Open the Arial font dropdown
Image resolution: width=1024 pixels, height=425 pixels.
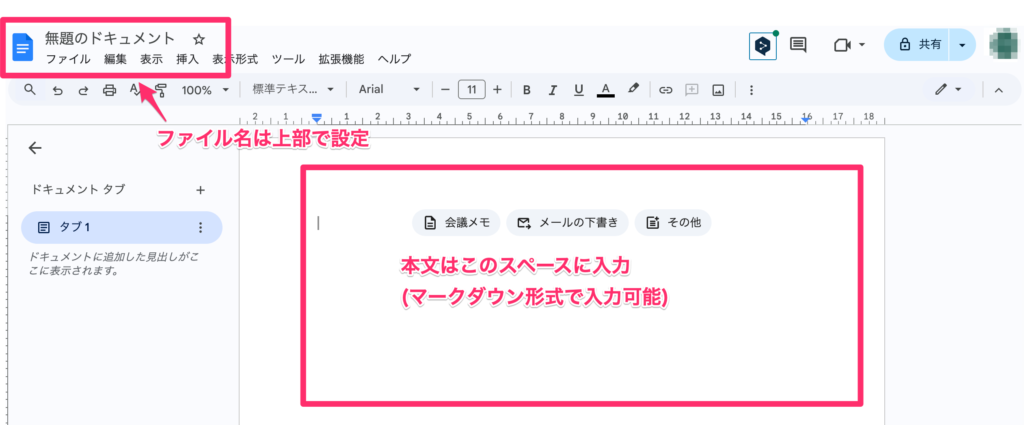coord(389,90)
